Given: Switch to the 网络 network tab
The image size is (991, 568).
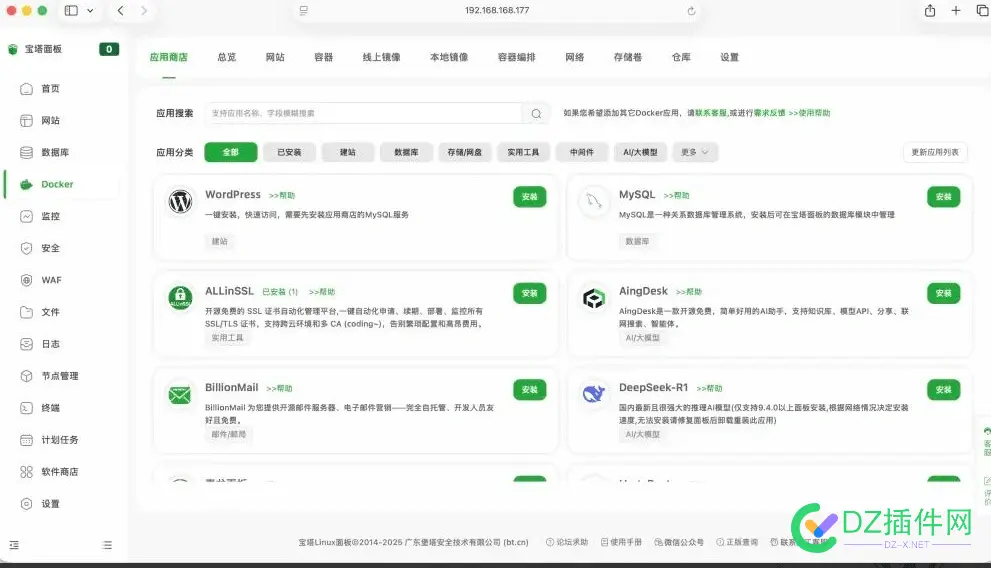Looking at the screenshot, I should pos(575,57).
